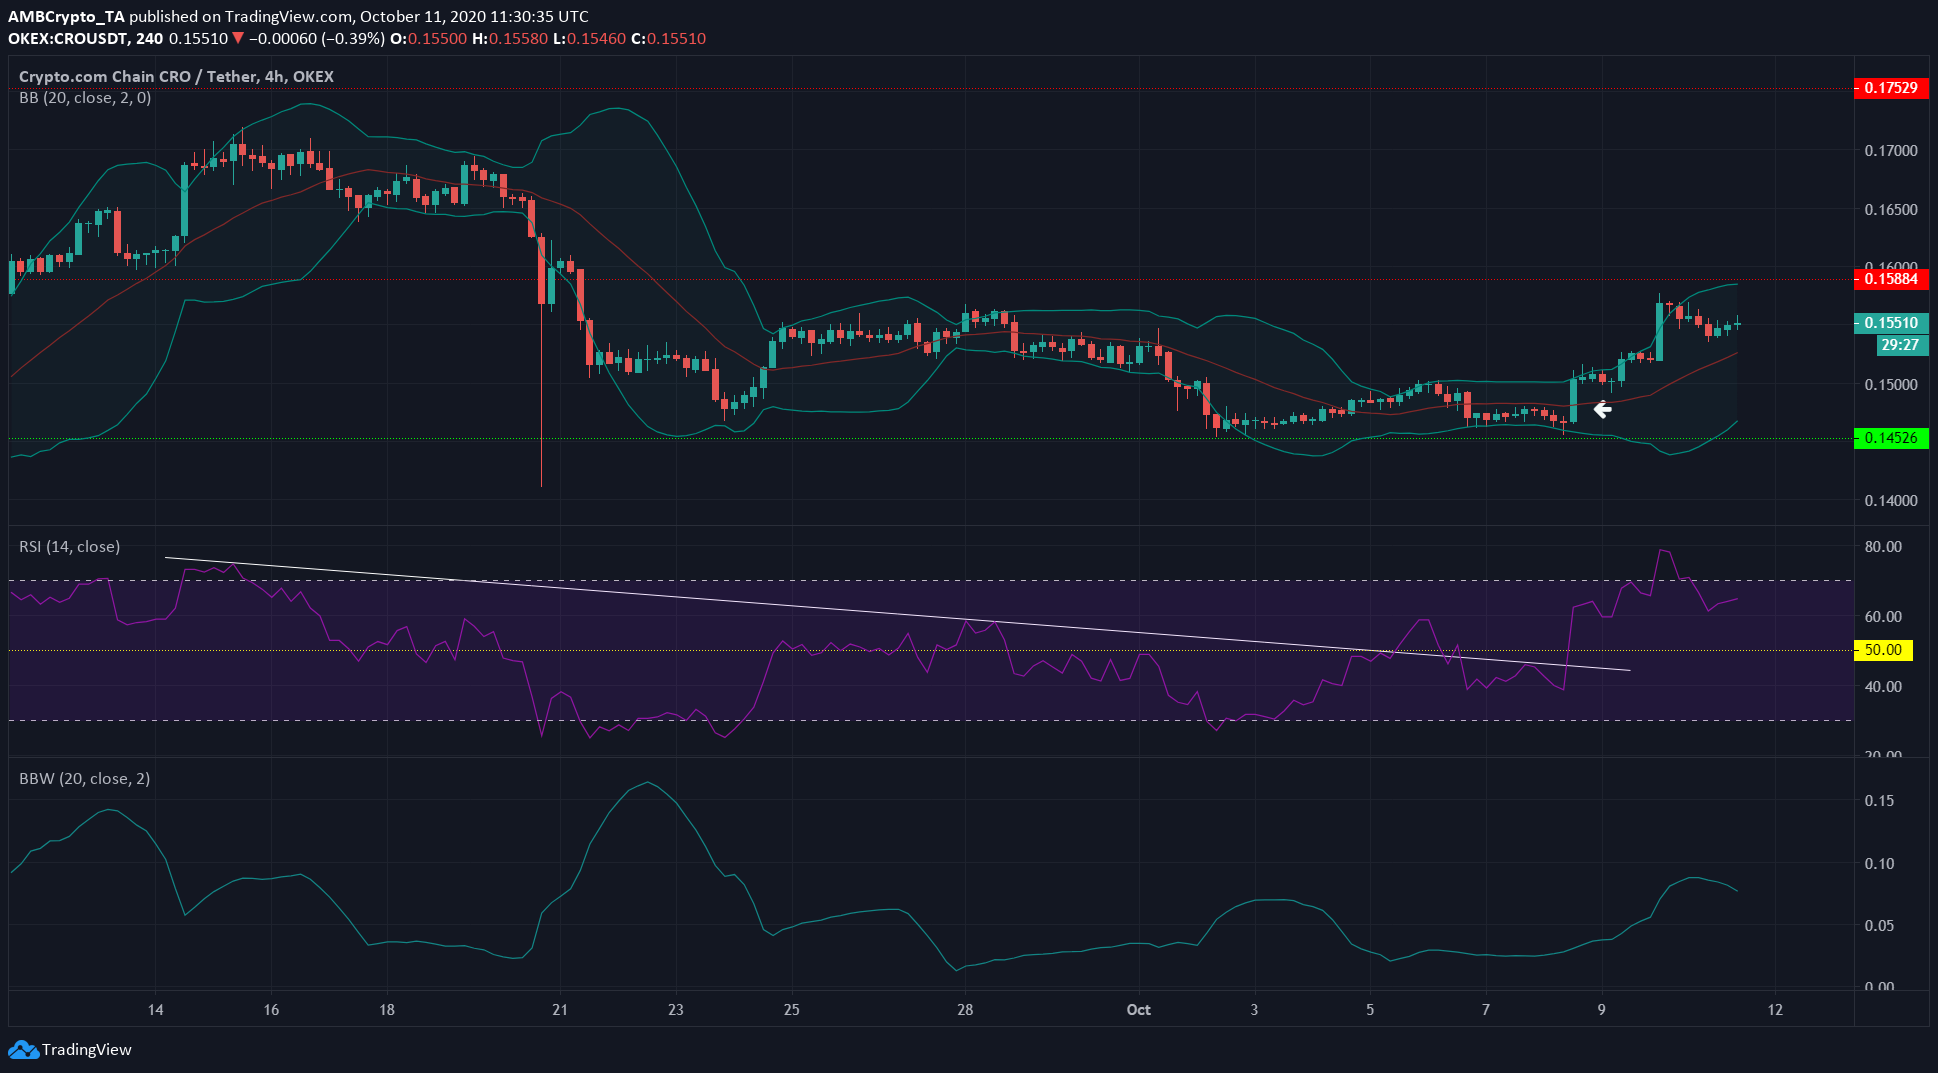Click the AMBCrypto_TA publisher name
Screen dimensions: 1938x1073
(x=66, y=17)
